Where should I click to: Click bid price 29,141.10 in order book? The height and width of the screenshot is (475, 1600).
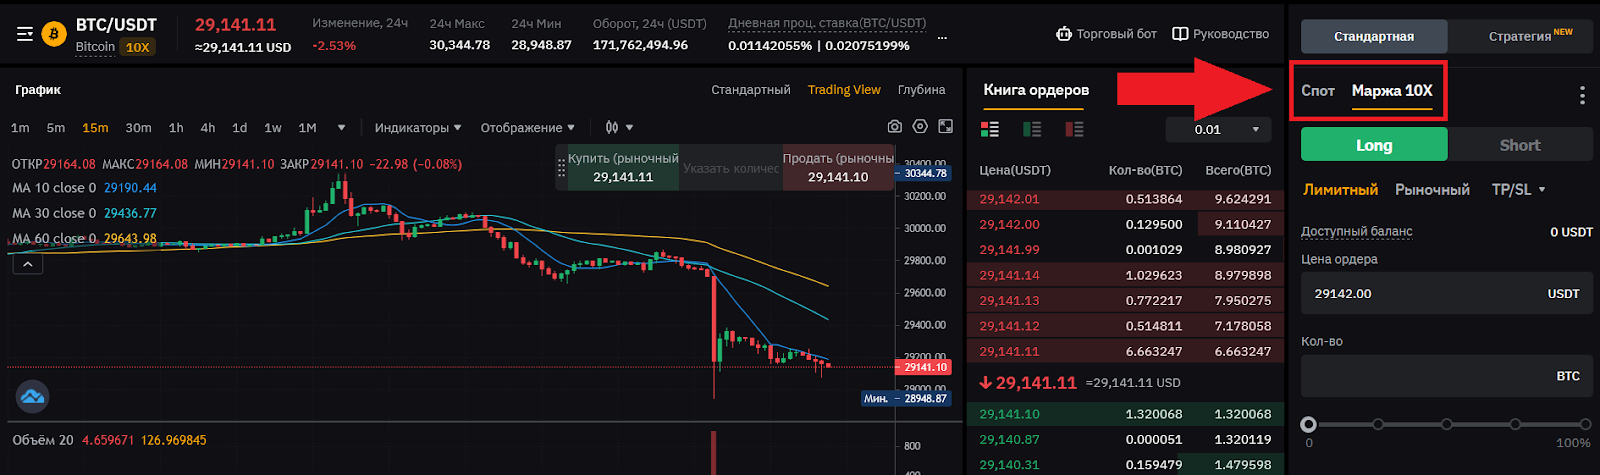click(1009, 414)
